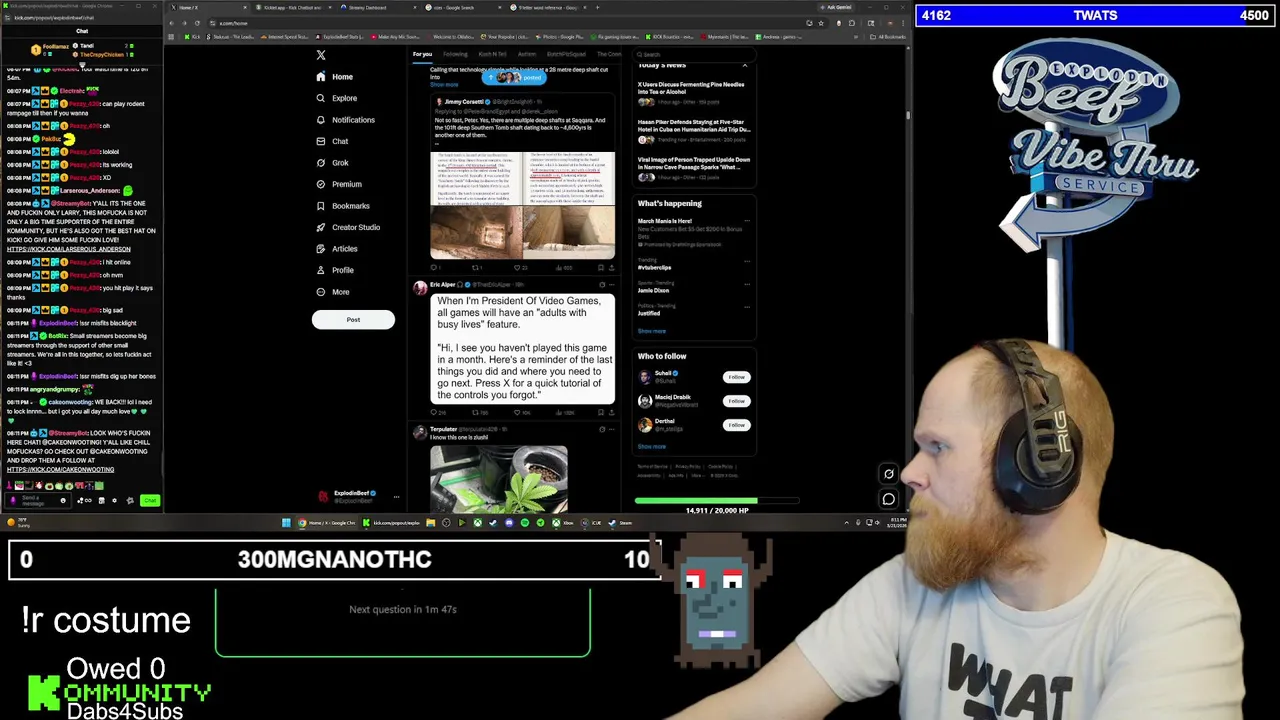Open Explore in X sidebar
Image resolution: width=1280 pixels, height=720 pixels.
(x=336, y=98)
